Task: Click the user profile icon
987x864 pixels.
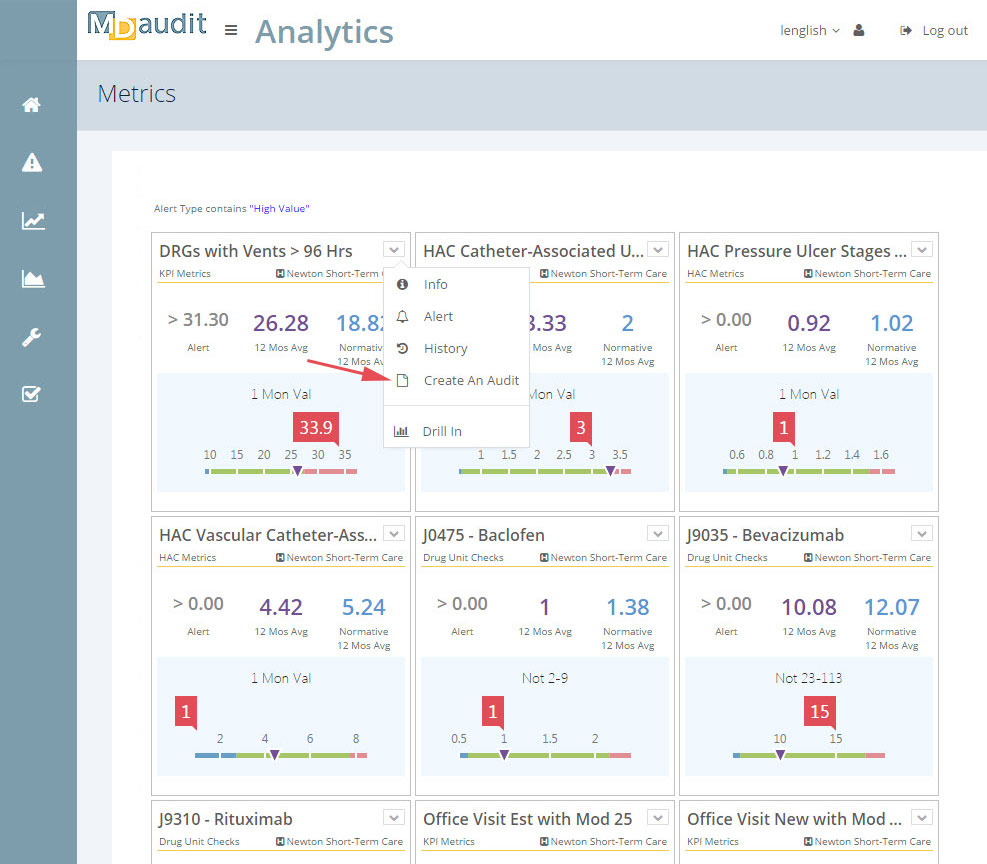Action: click(859, 30)
